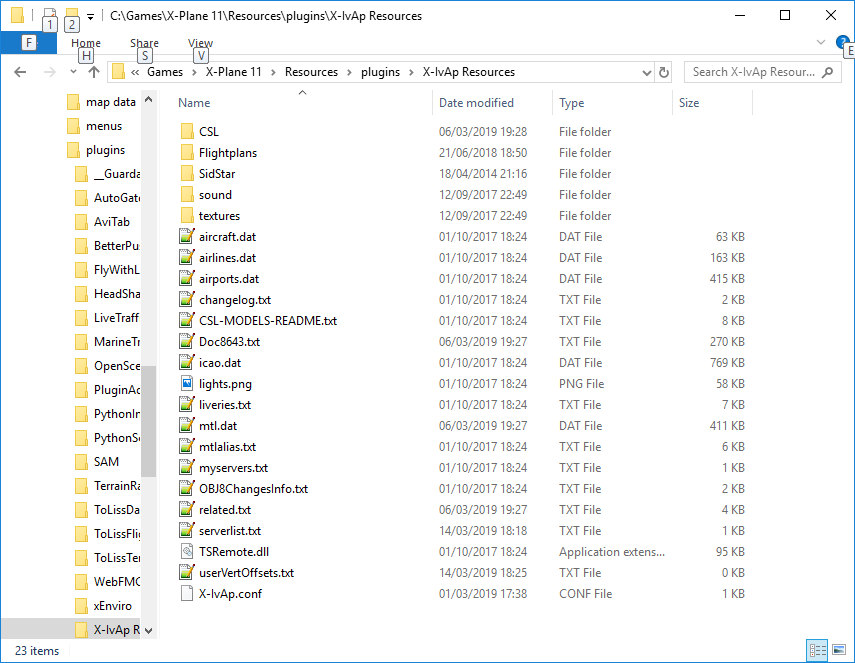Select the airports.dat file icon
The width and height of the screenshot is (855, 663).
[186, 279]
